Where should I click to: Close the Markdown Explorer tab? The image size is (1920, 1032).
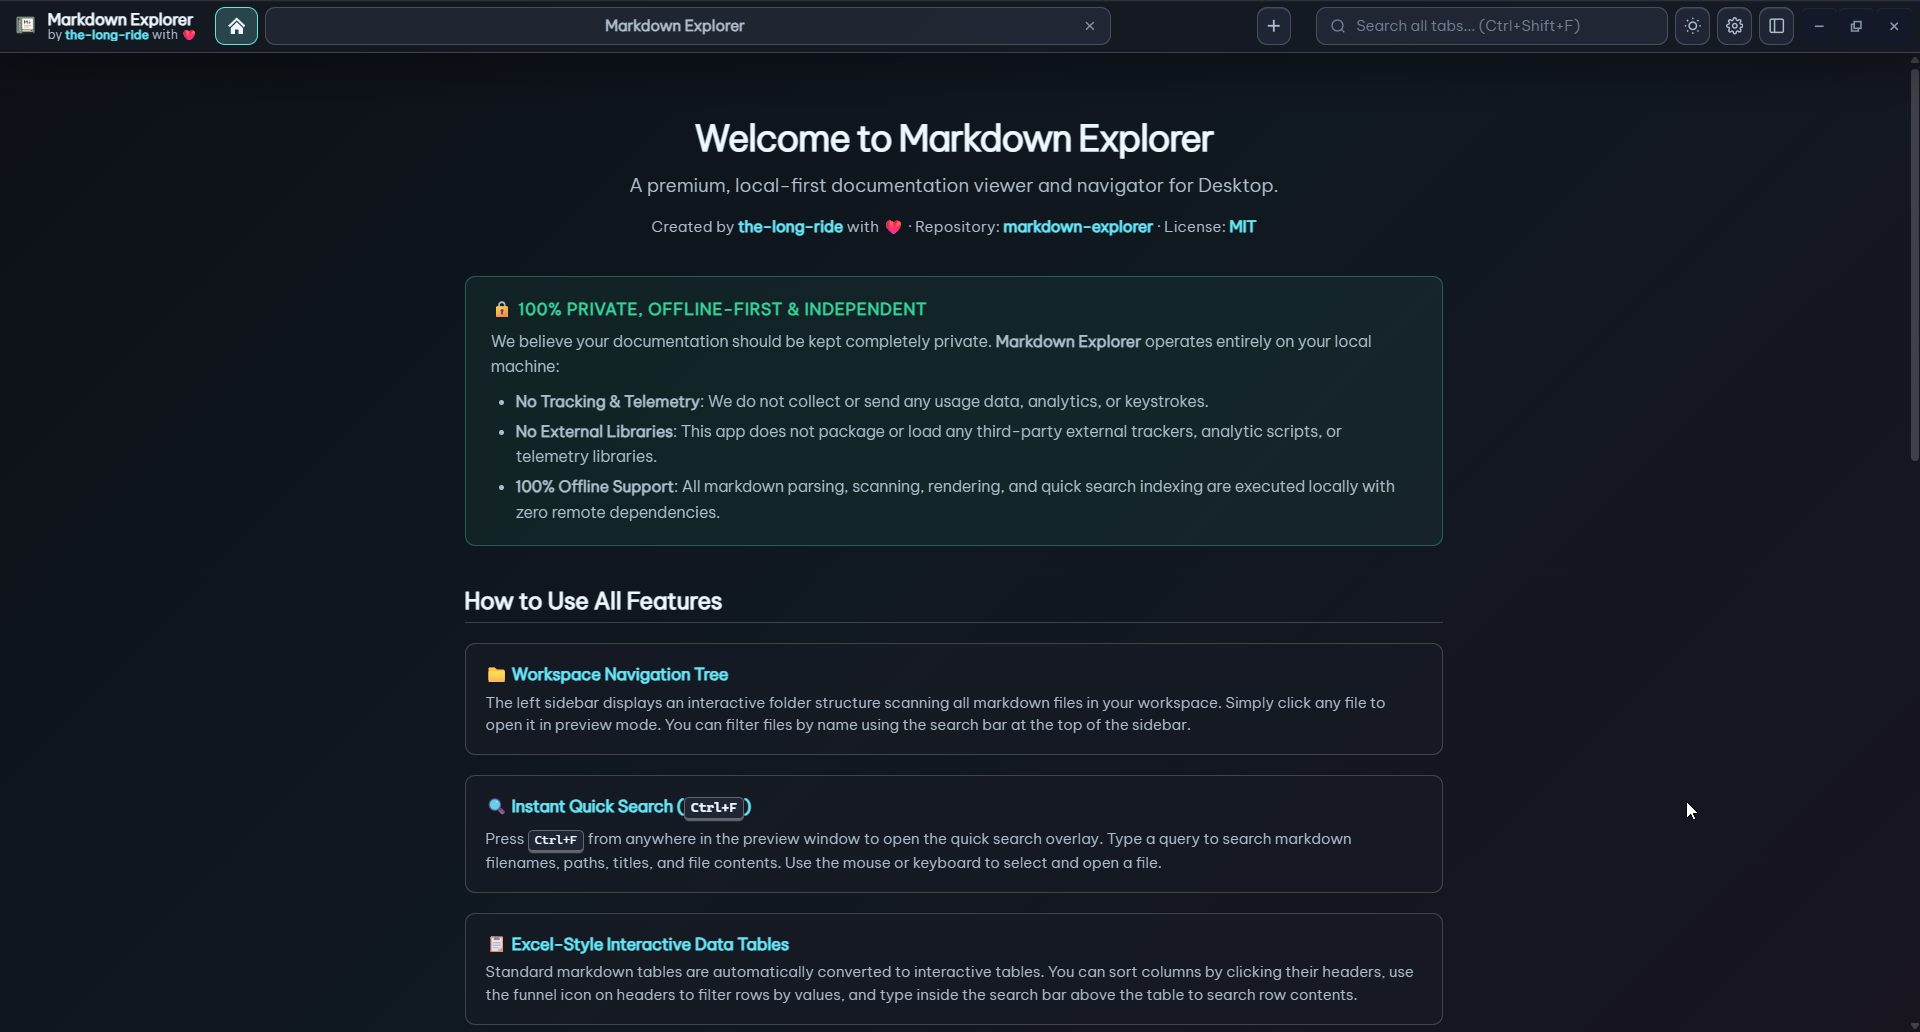pos(1090,26)
